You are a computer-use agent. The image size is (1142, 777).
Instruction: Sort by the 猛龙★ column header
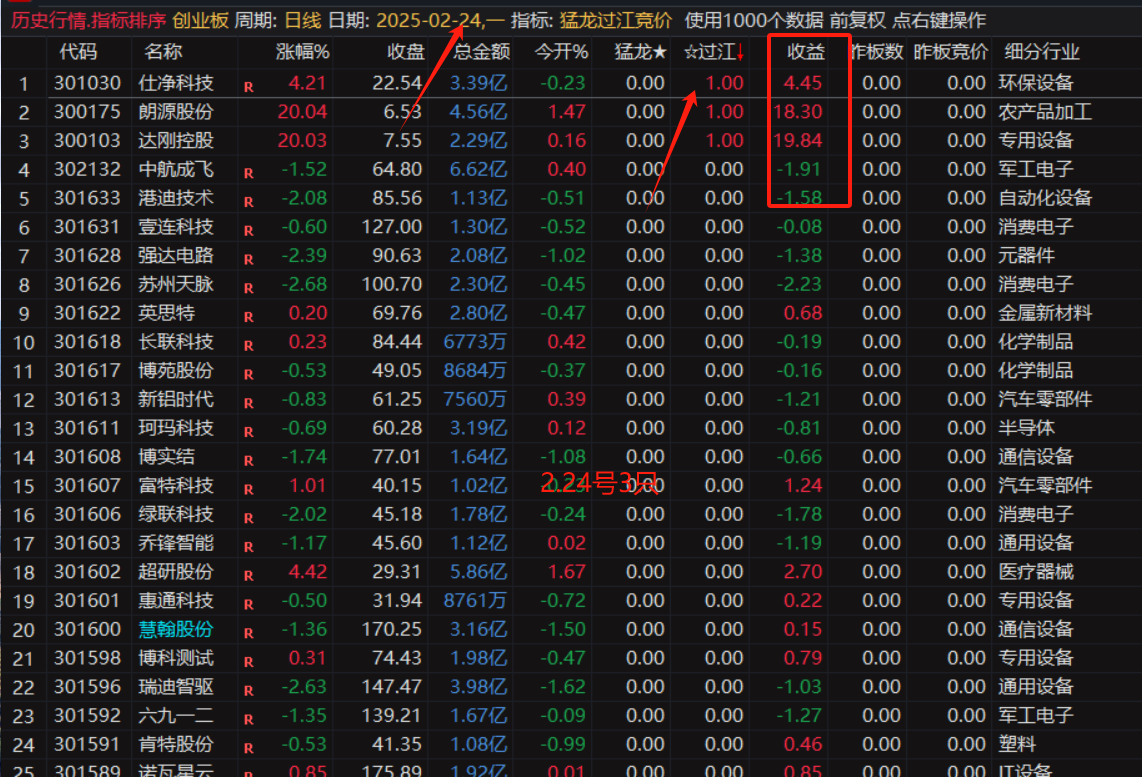tap(641, 52)
